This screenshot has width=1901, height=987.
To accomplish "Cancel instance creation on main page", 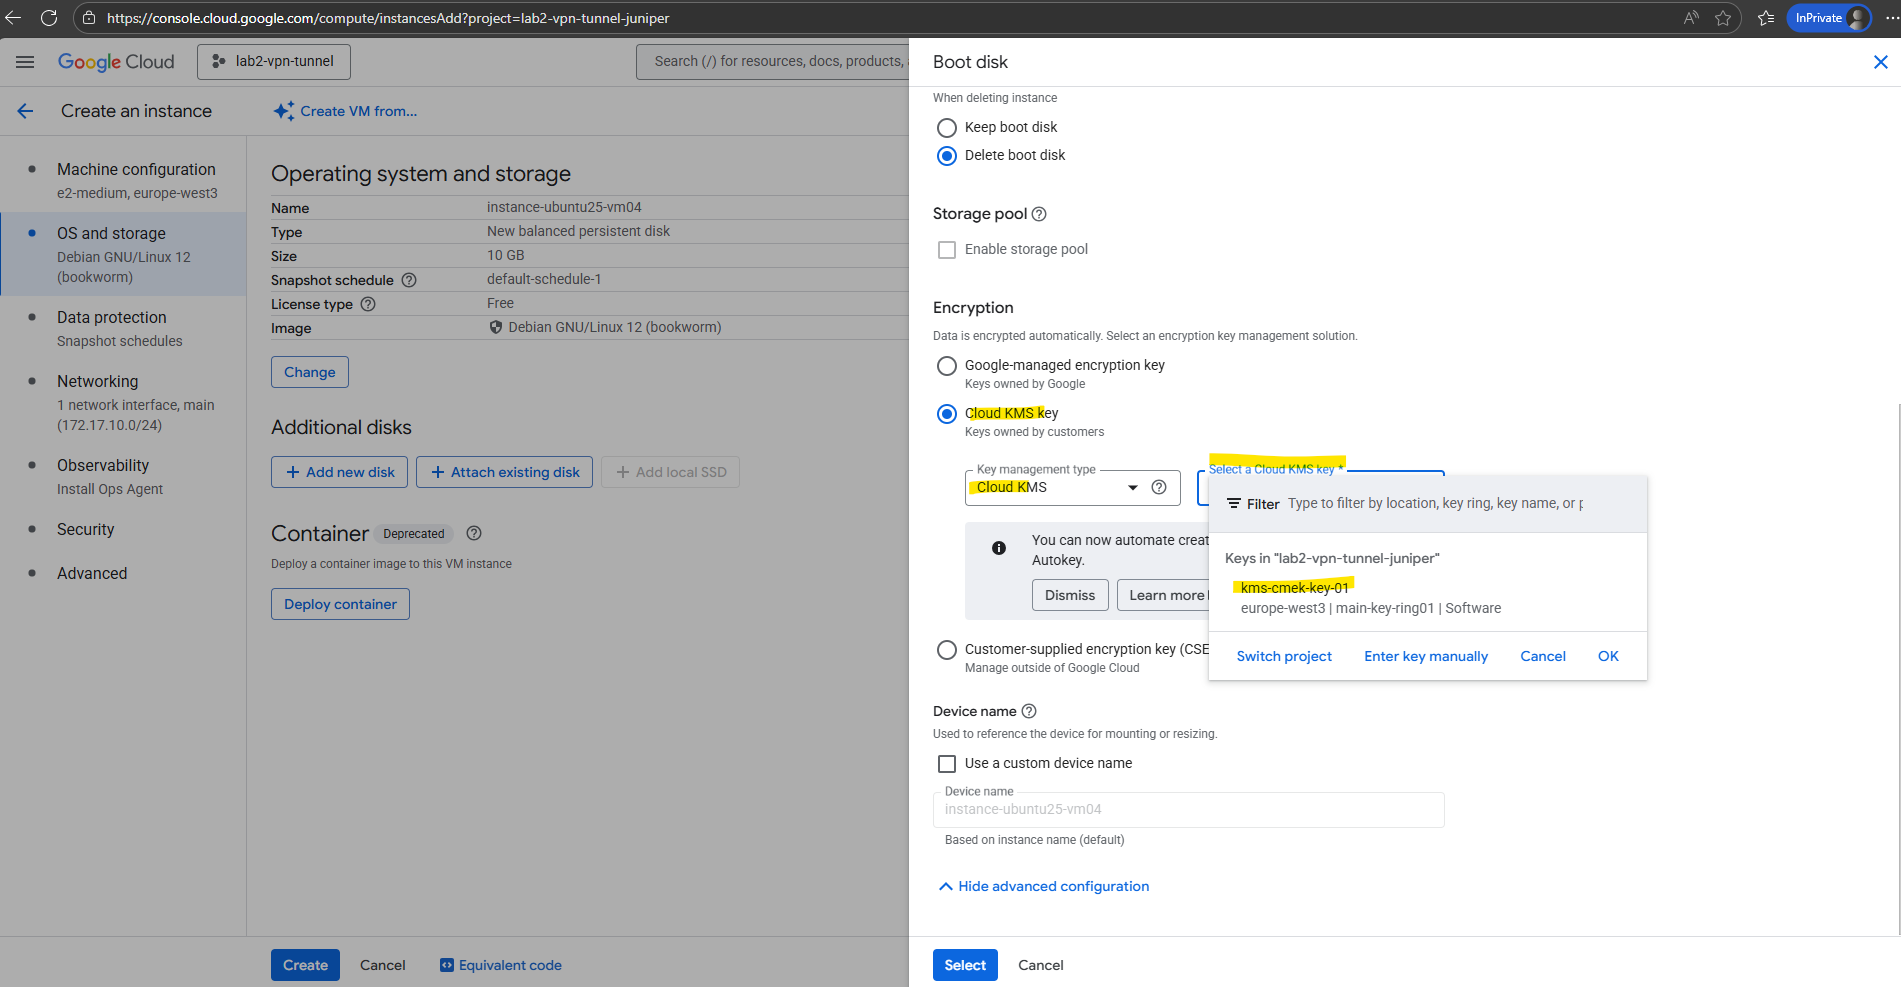I will [383, 965].
